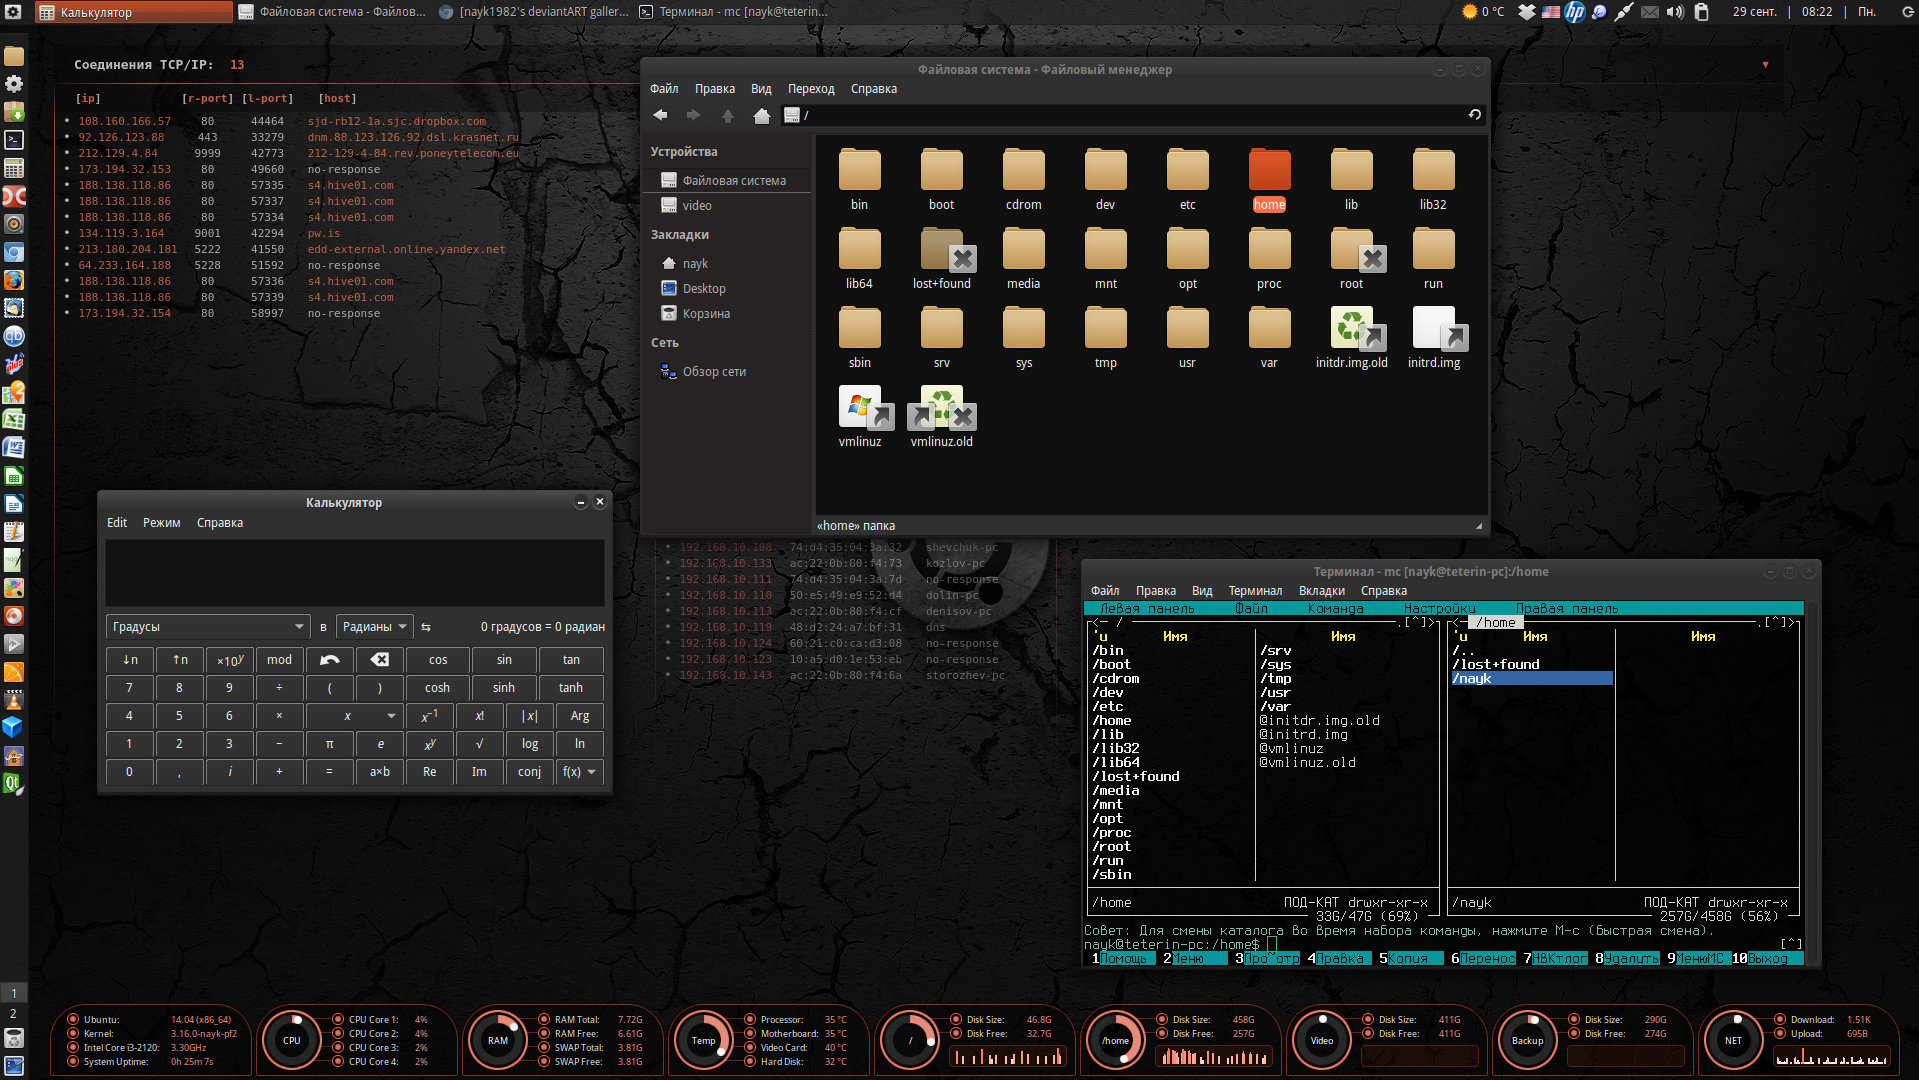Click the up-arrow navigation icon in file manager

coord(727,115)
